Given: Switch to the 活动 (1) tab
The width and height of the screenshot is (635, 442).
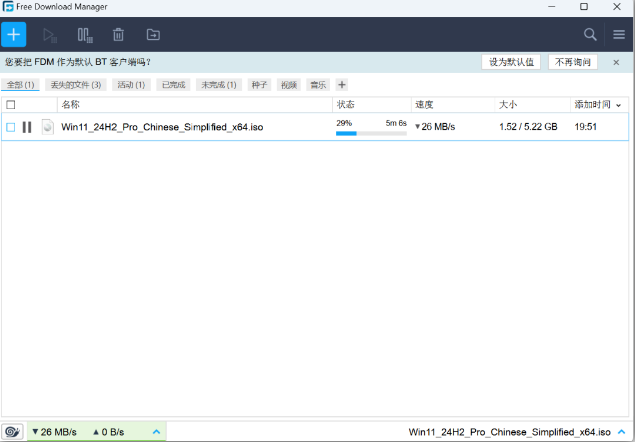Looking at the screenshot, I should pyautogui.click(x=130, y=85).
